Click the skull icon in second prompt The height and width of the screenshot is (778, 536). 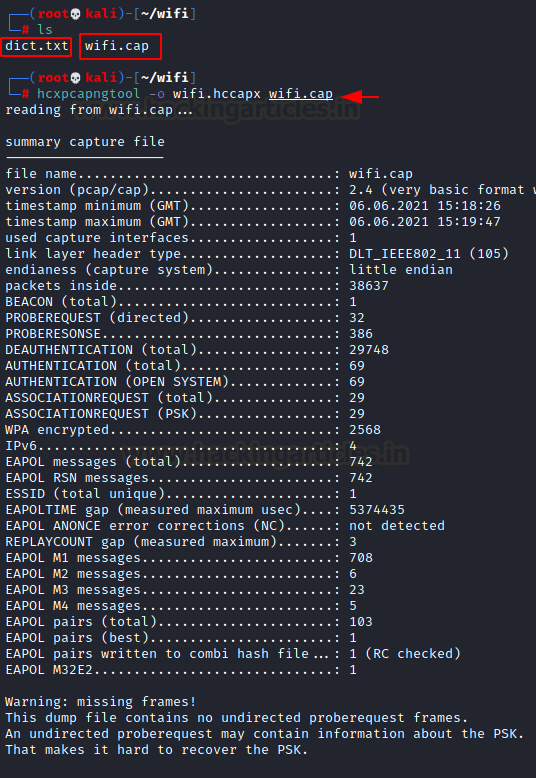tap(75, 78)
